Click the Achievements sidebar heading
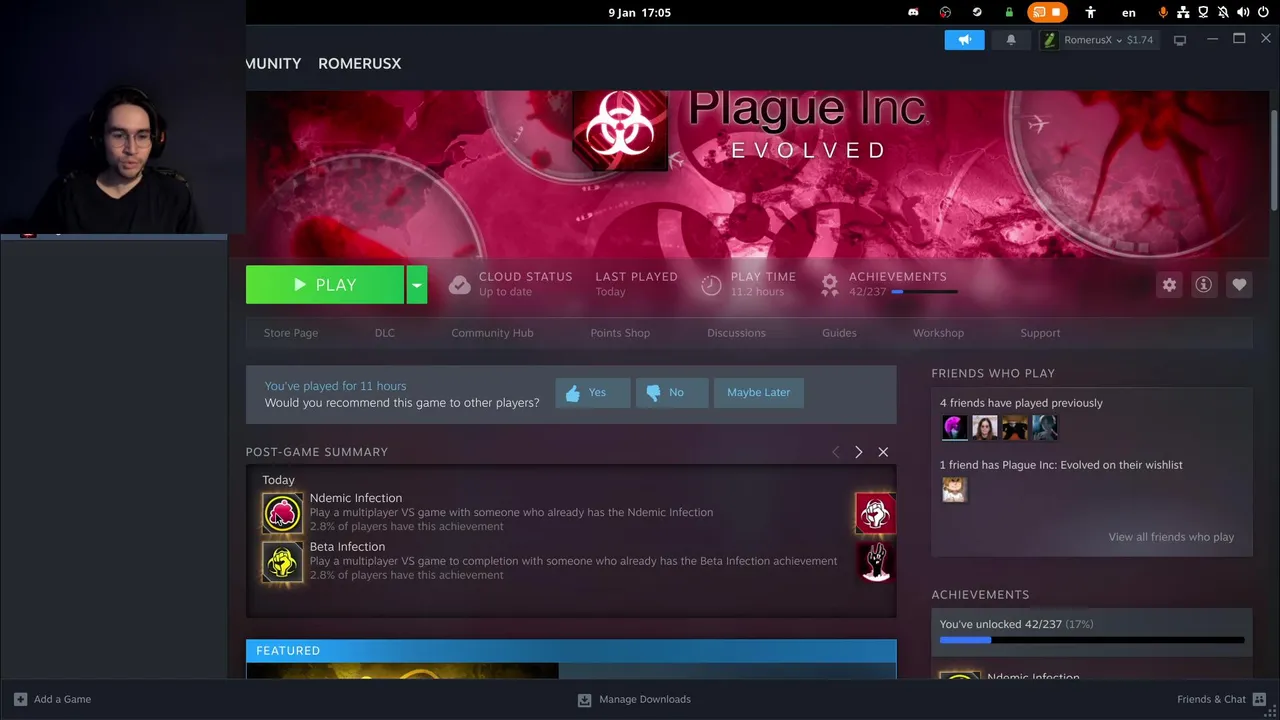 pos(980,594)
